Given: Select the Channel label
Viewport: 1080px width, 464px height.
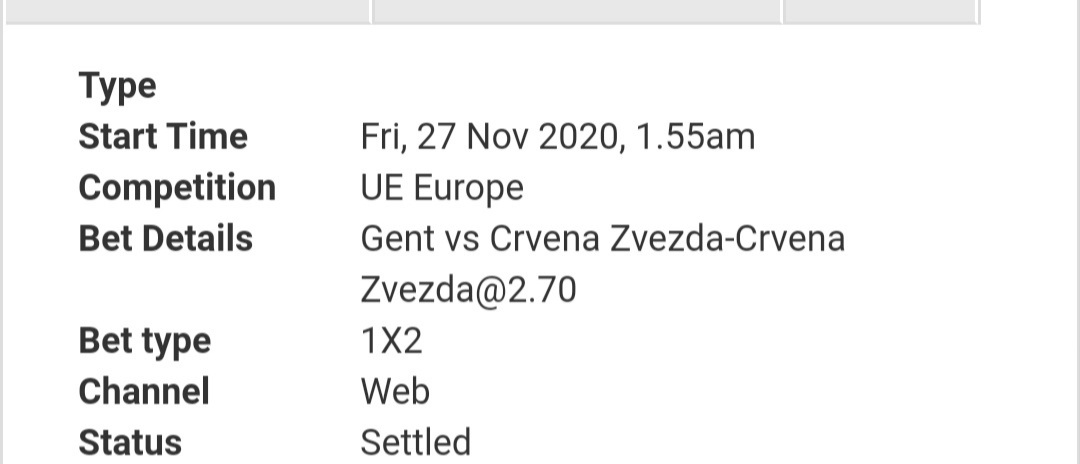Looking at the screenshot, I should point(144,391).
